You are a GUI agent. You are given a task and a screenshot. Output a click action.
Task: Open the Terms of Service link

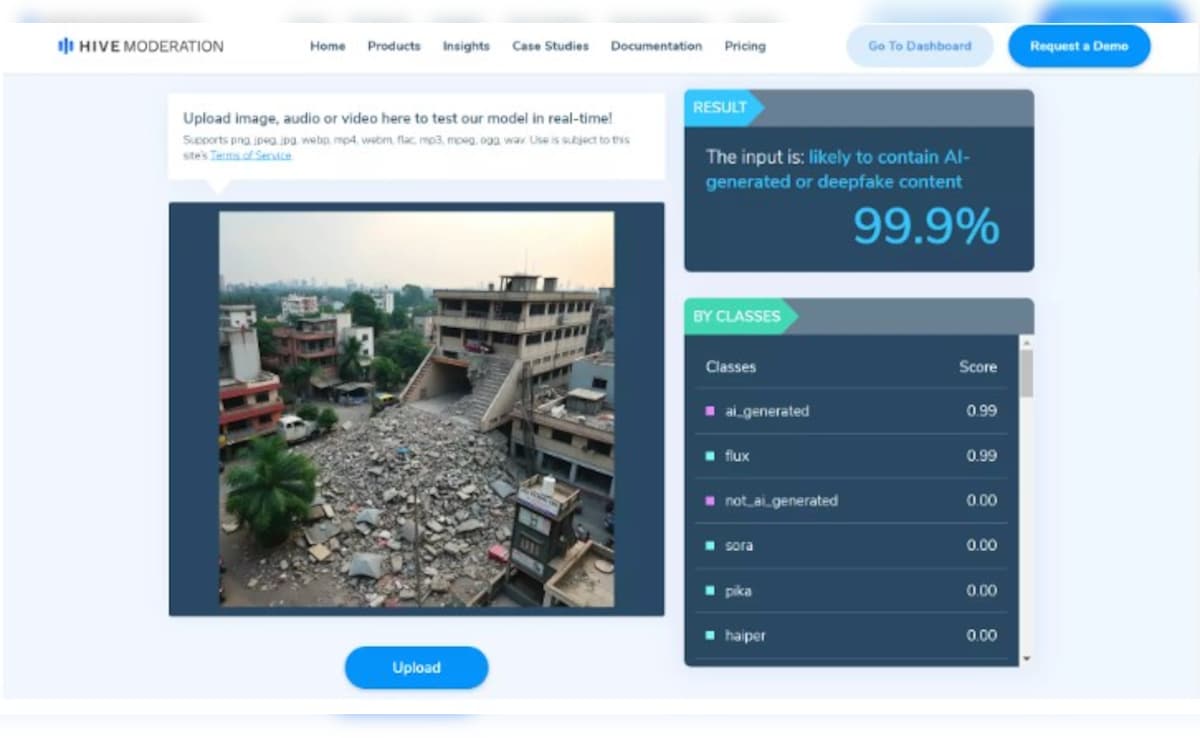[251, 156]
